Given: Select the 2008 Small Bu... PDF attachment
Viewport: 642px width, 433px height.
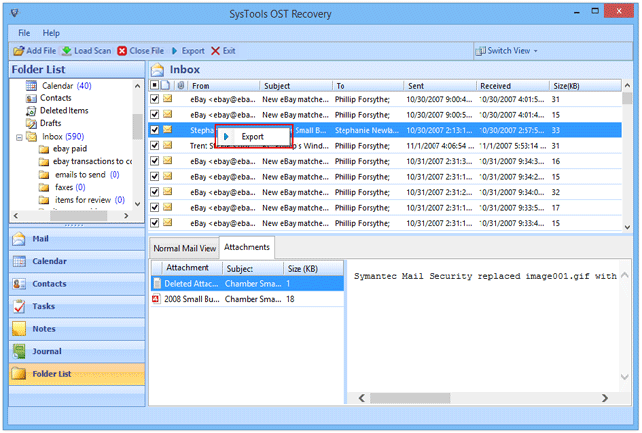Looking at the screenshot, I should tap(247, 299).
